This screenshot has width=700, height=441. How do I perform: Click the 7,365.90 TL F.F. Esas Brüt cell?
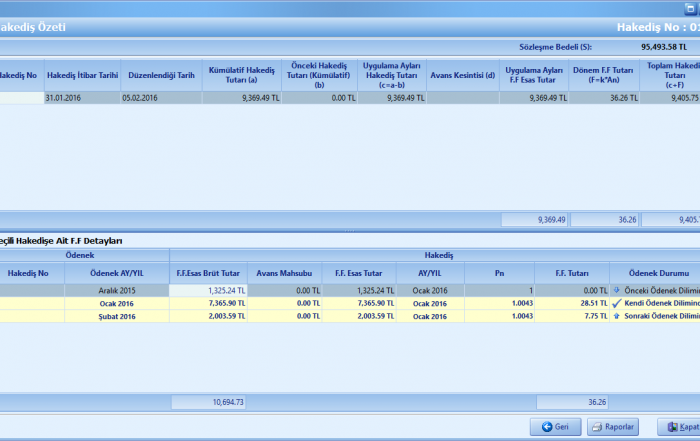click(210, 302)
